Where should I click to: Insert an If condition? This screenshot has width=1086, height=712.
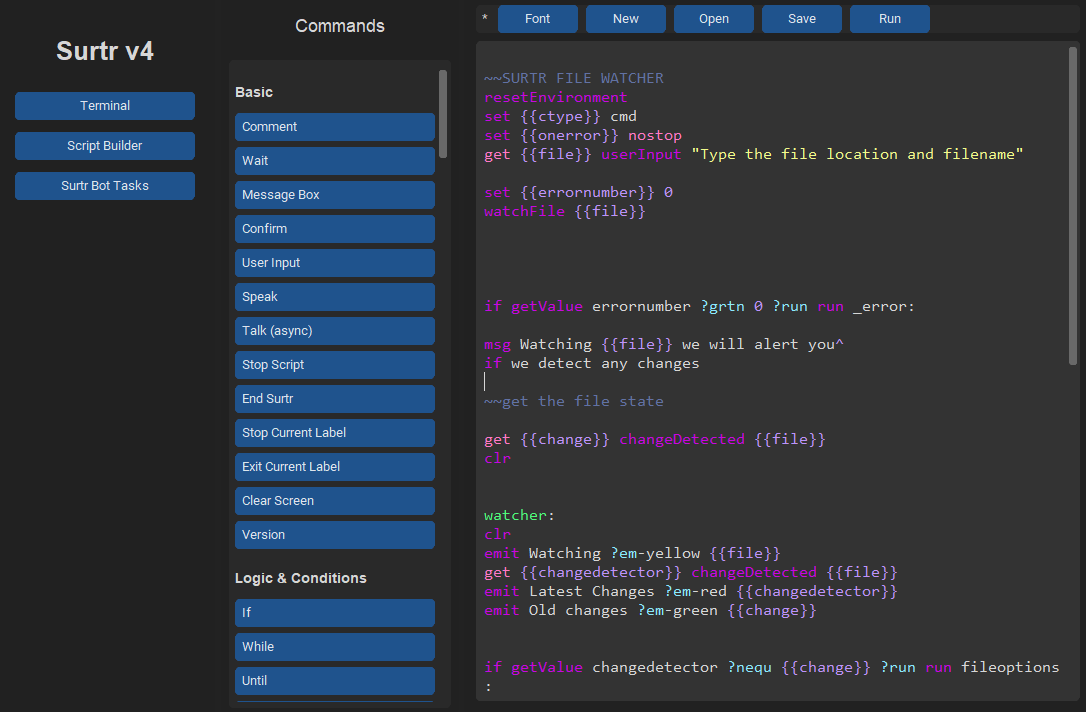pos(334,613)
